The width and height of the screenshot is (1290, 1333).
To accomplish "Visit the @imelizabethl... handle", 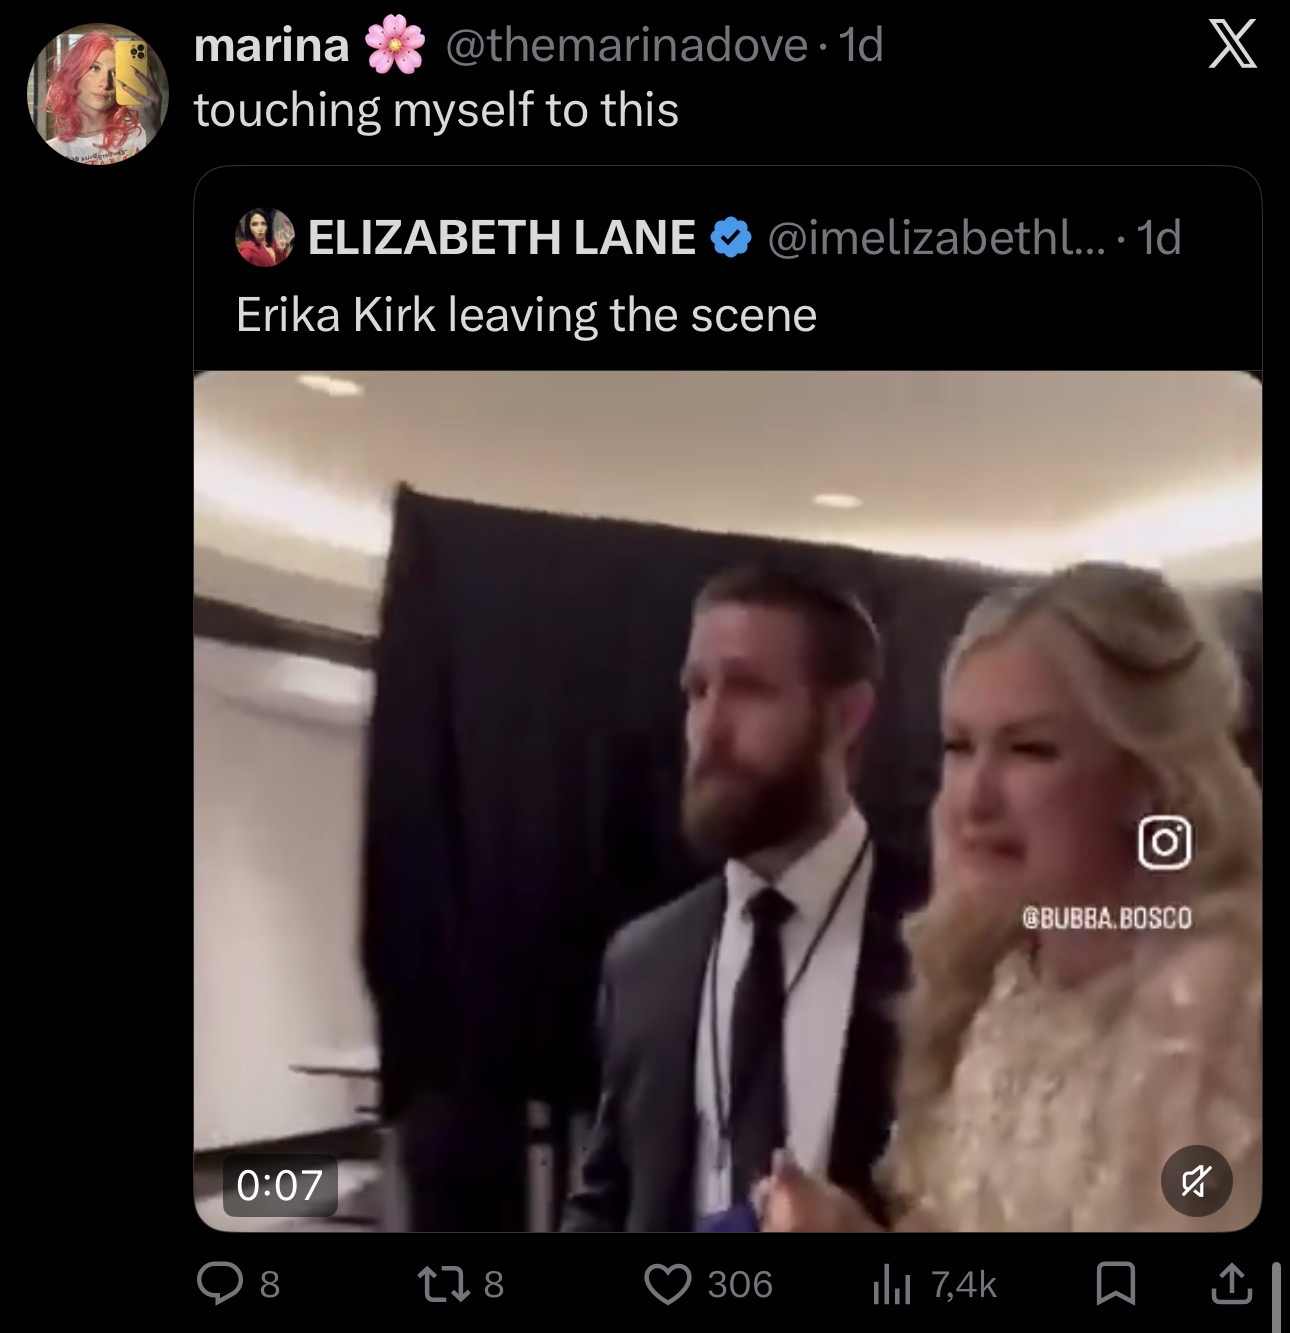I will click(933, 238).
